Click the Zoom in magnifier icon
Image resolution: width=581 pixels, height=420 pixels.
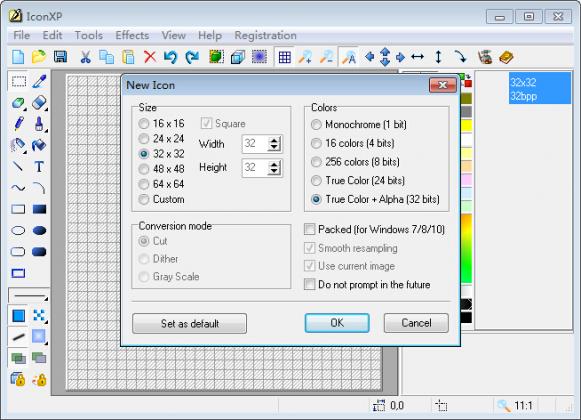tap(305, 57)
